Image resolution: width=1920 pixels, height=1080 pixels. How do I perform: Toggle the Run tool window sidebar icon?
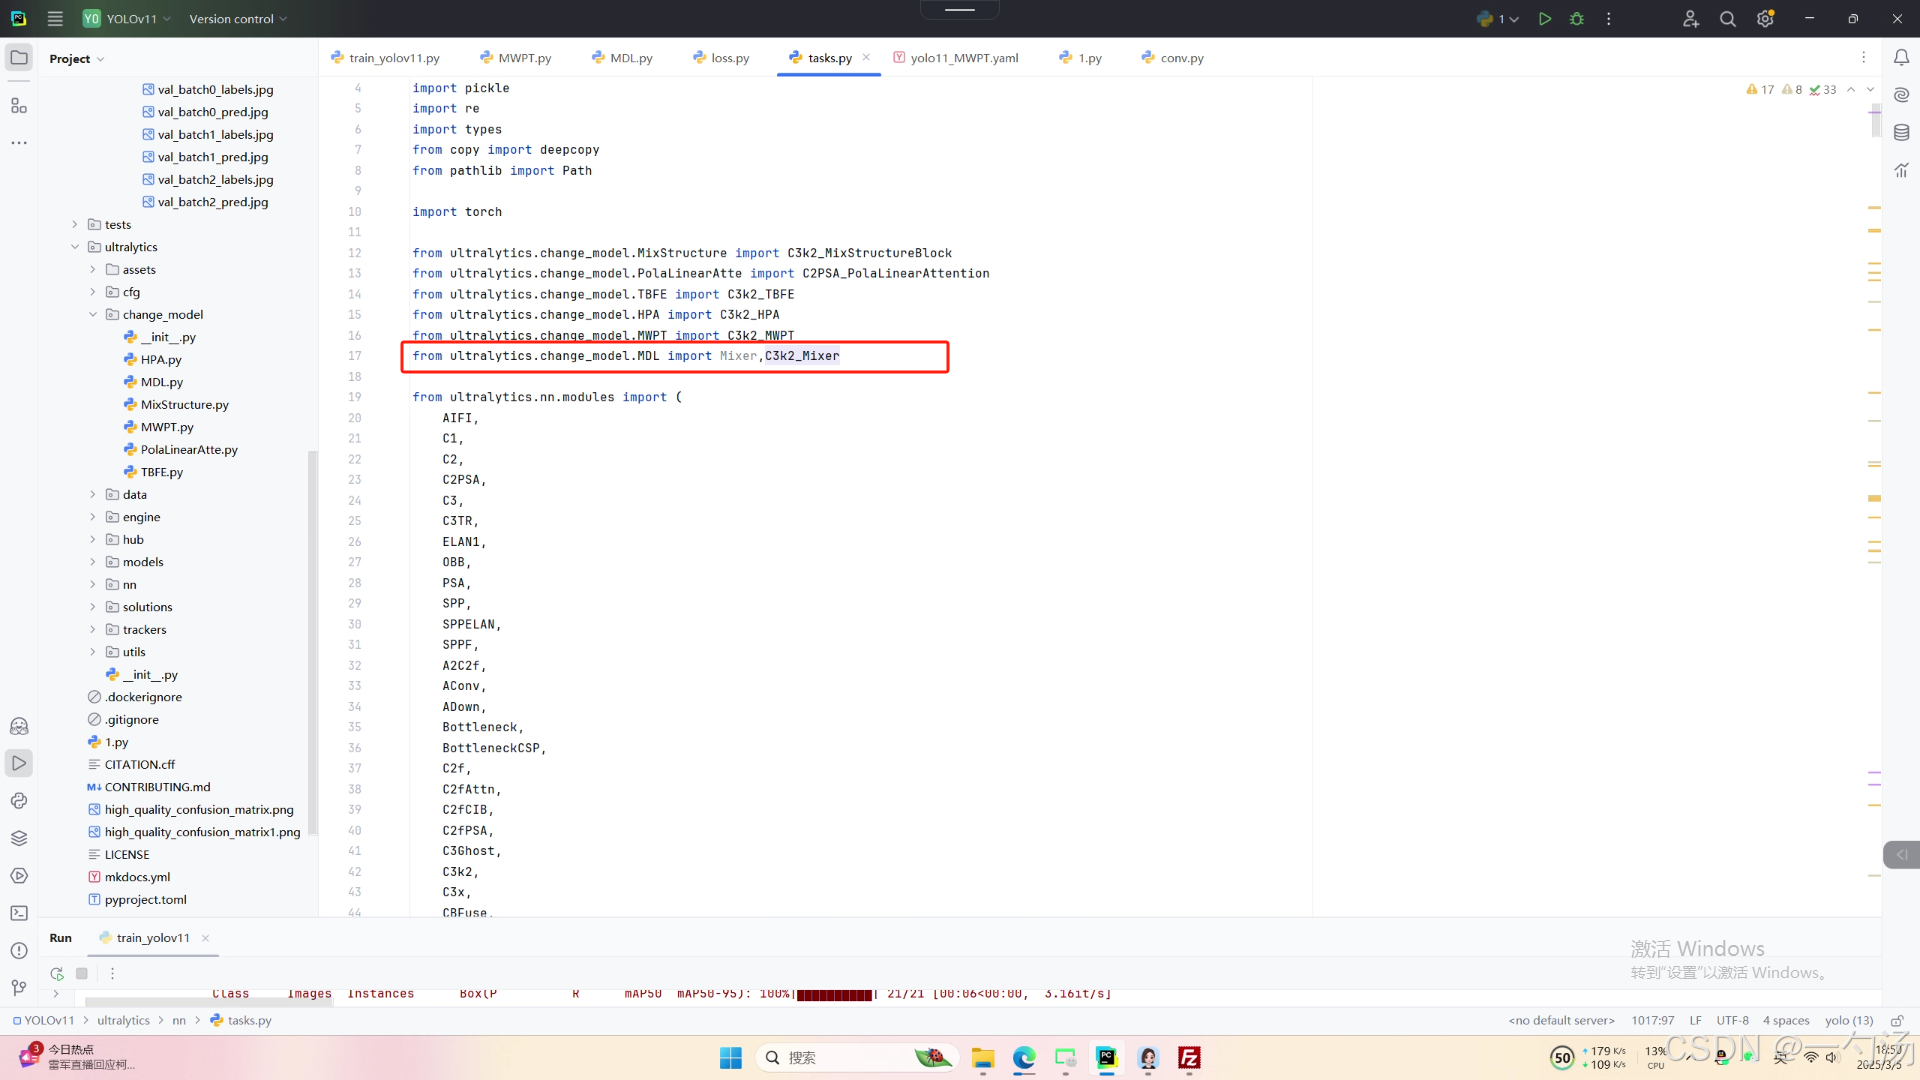[x=19, y=763]
